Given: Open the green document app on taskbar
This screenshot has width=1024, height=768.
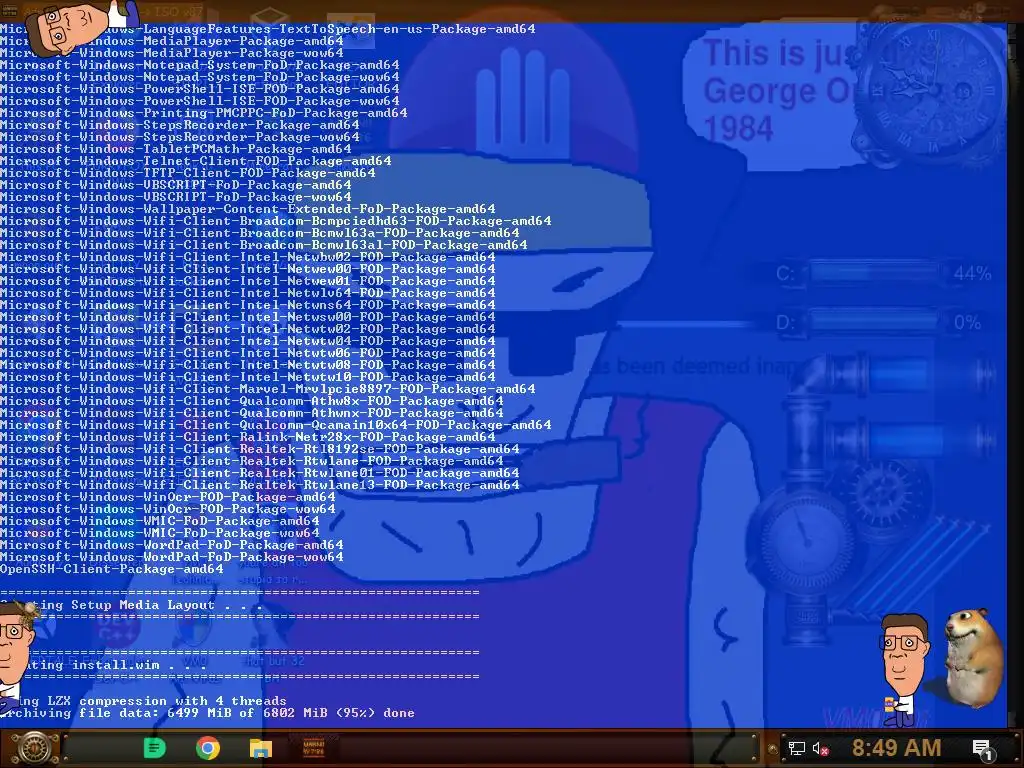Looking at the screenshot, I should (x=154, y=748).
